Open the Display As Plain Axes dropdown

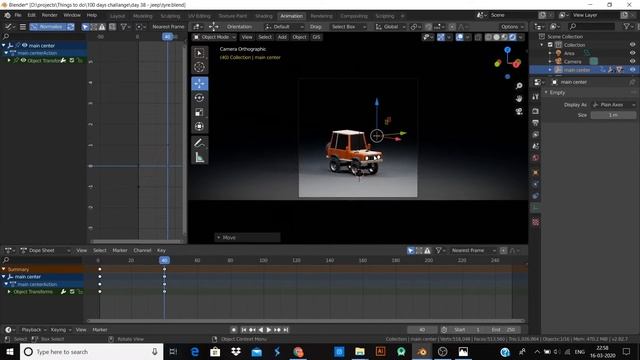[614, 105]
